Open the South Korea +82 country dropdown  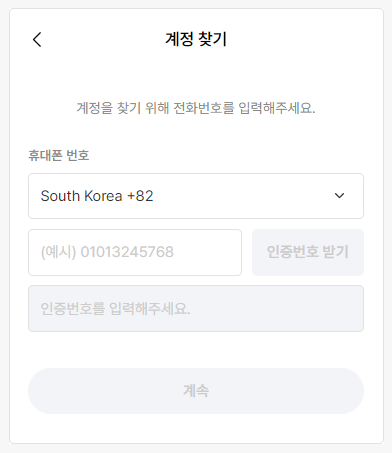(x=196, y=196)
